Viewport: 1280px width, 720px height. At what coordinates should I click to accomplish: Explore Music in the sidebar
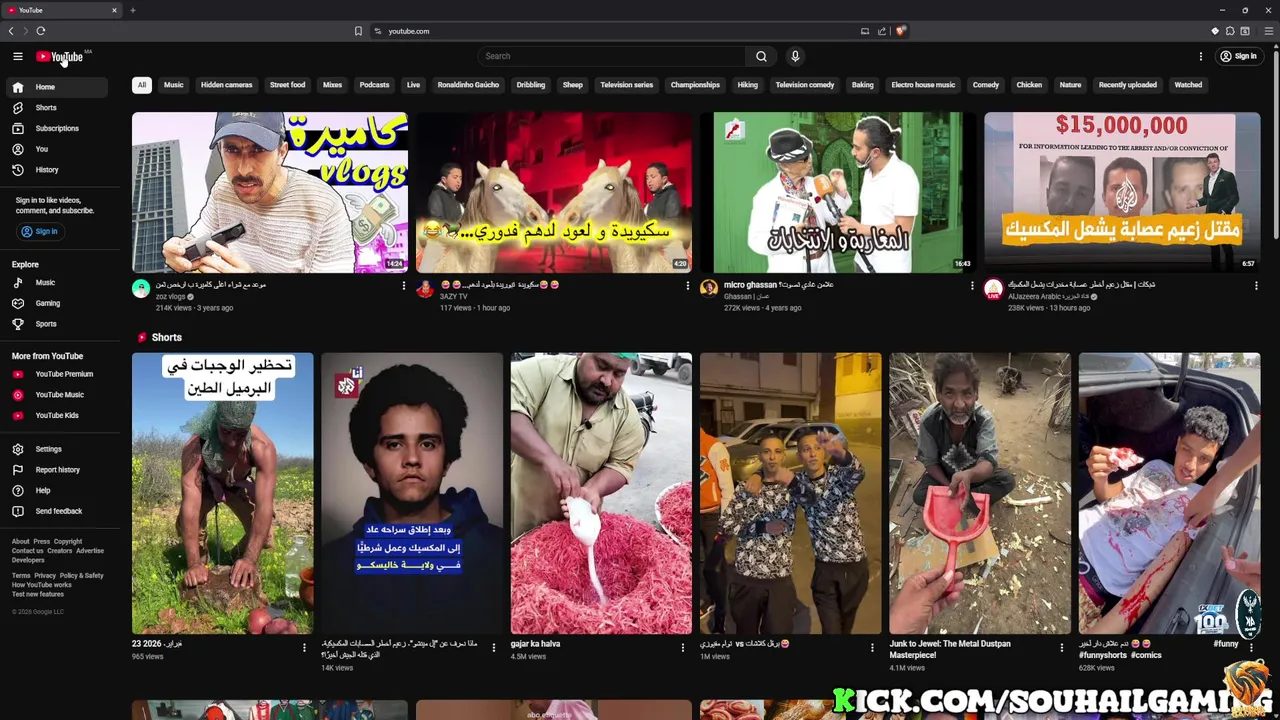56,283
